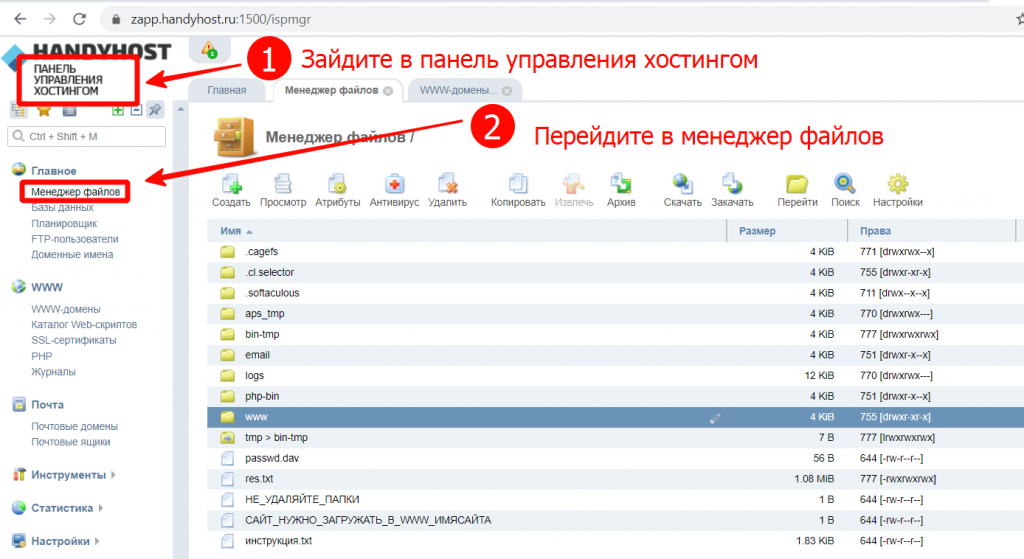Expand the Статистика sidebar section
The height and width of the screenshot is (559, 1024).
(x=62, y=508)
